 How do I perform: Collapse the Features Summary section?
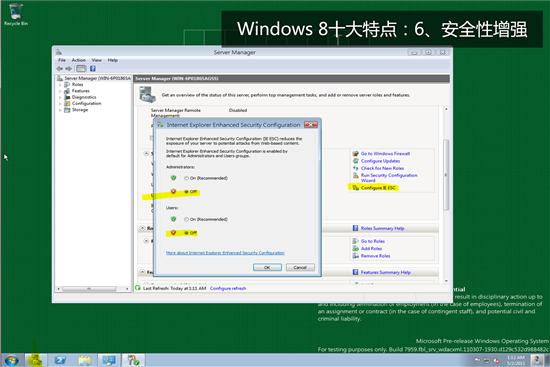click(142, 272)
